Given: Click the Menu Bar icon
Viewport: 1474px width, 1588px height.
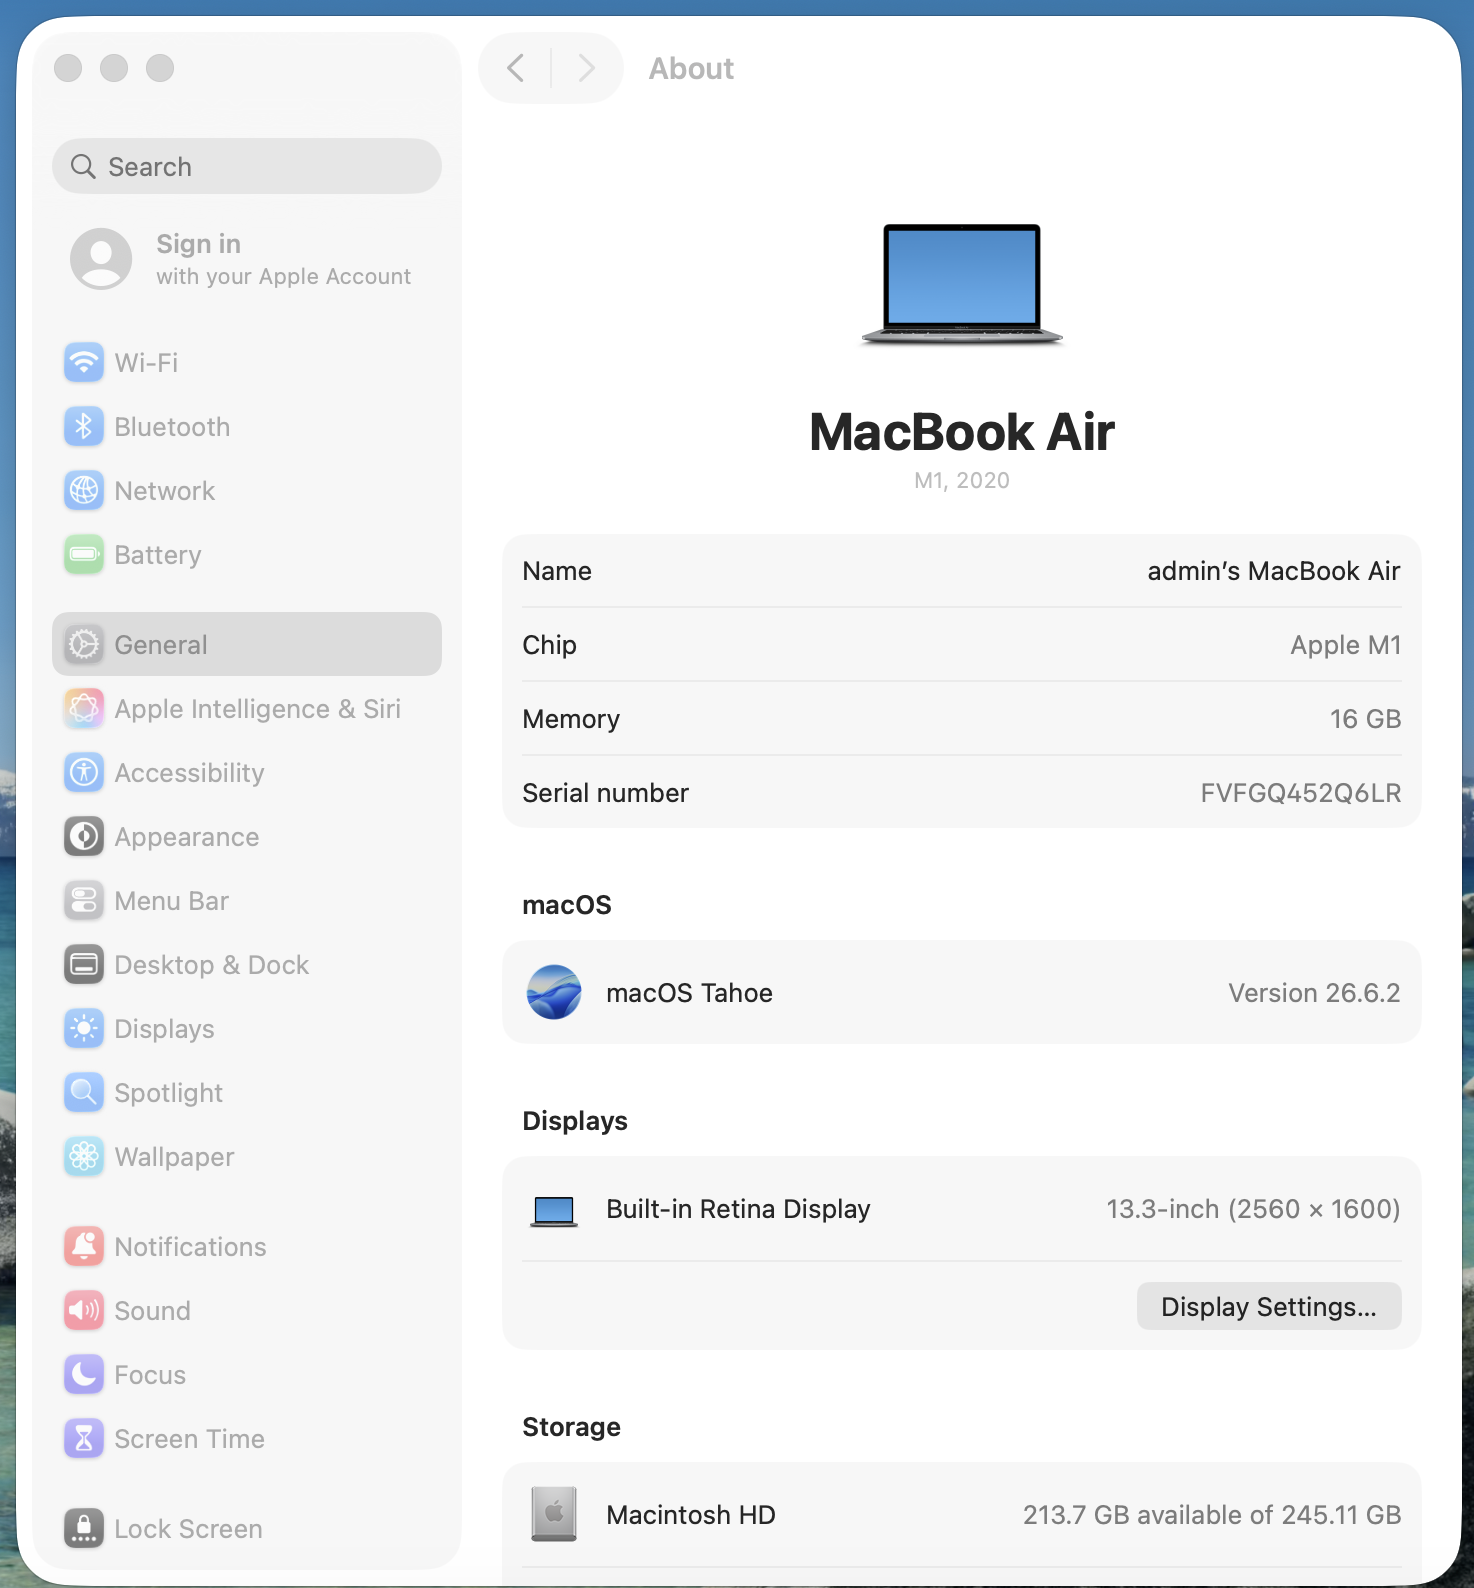Looking at the screenshot, I should tap(84, 900).
